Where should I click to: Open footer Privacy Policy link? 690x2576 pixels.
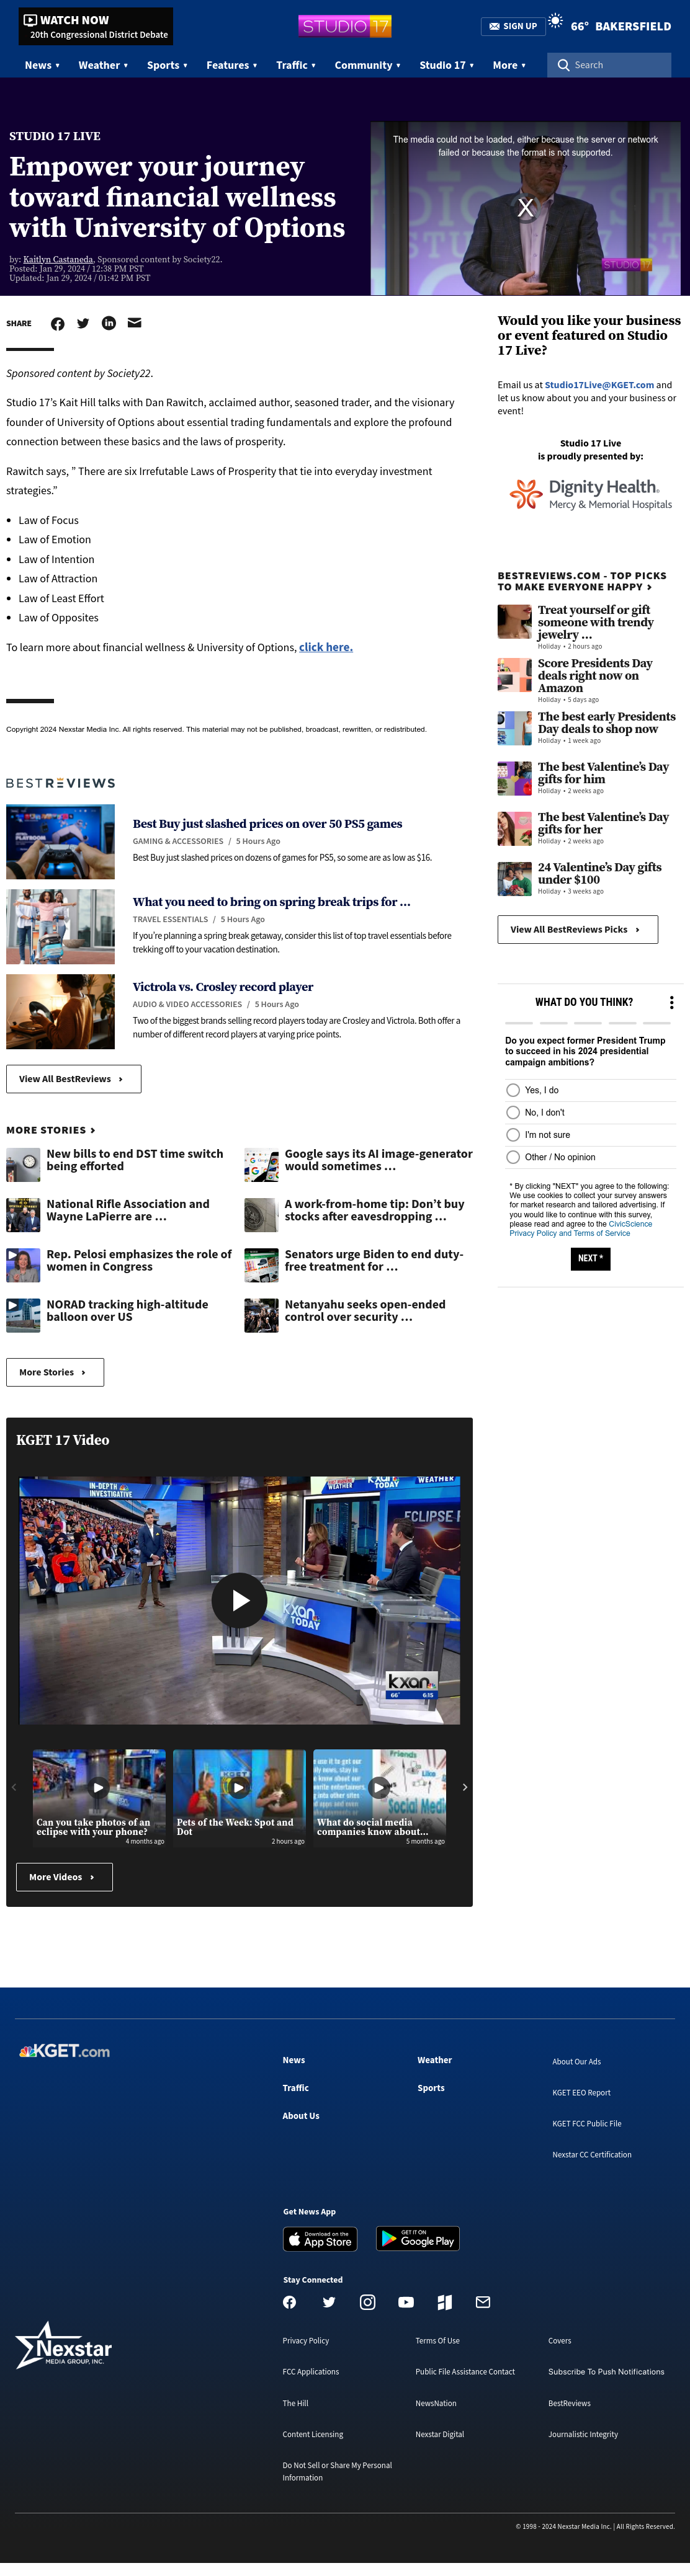click(x=306, y=2341)
